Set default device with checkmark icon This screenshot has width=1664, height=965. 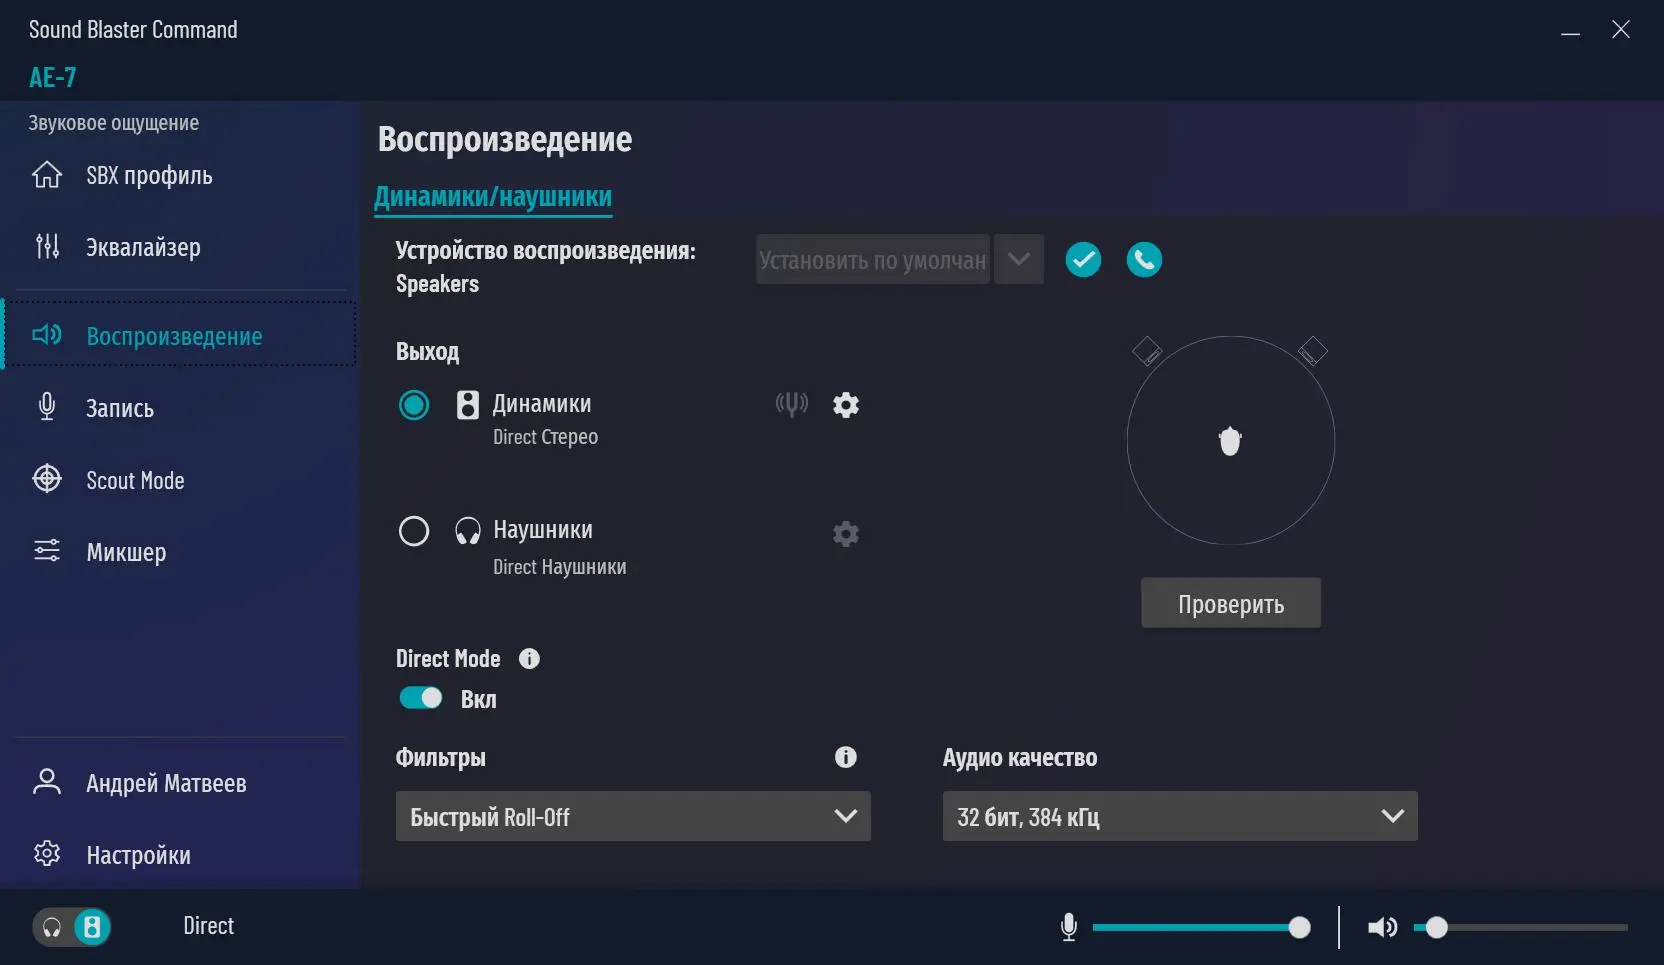click(x=1083, y=260)
